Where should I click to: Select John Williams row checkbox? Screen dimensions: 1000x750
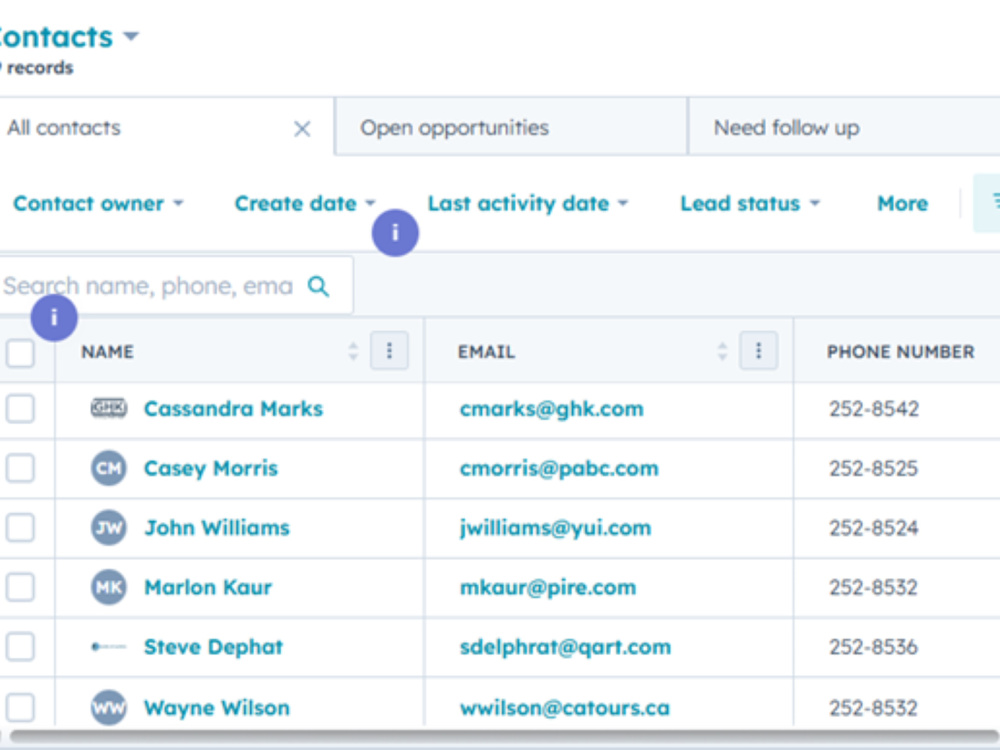point(20,527)
